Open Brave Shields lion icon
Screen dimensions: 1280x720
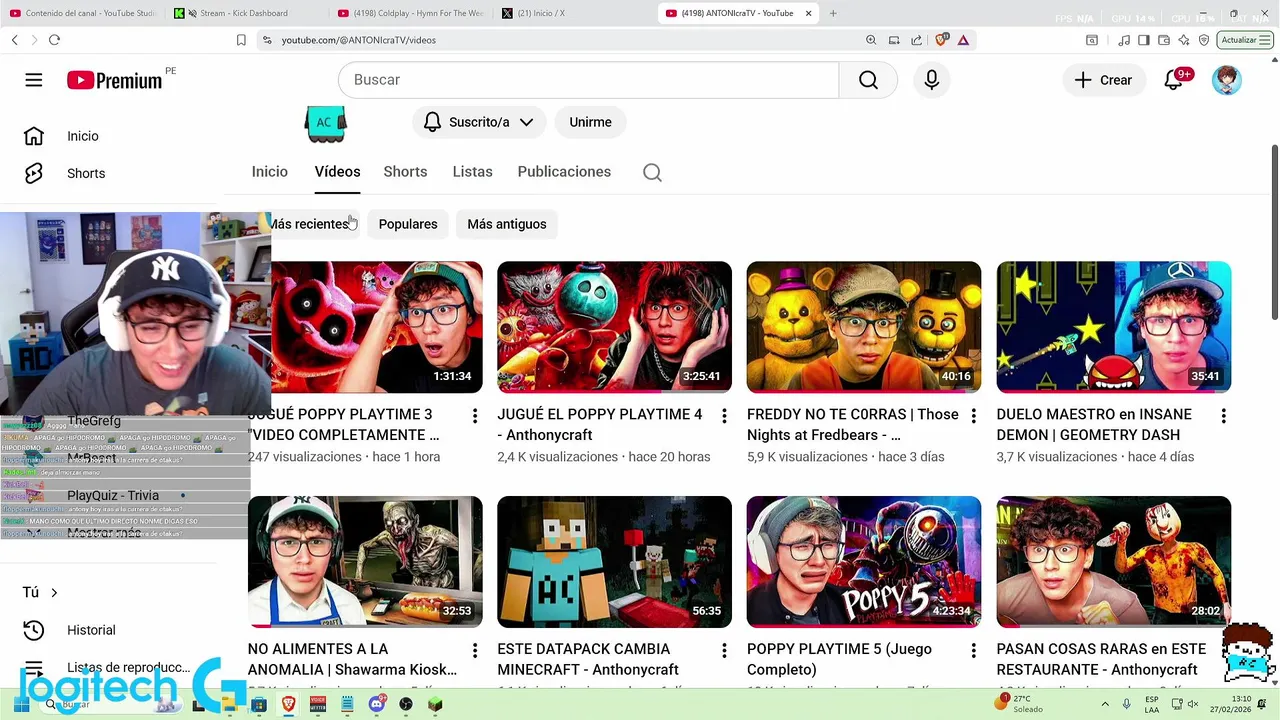click(x=941, y=40)
